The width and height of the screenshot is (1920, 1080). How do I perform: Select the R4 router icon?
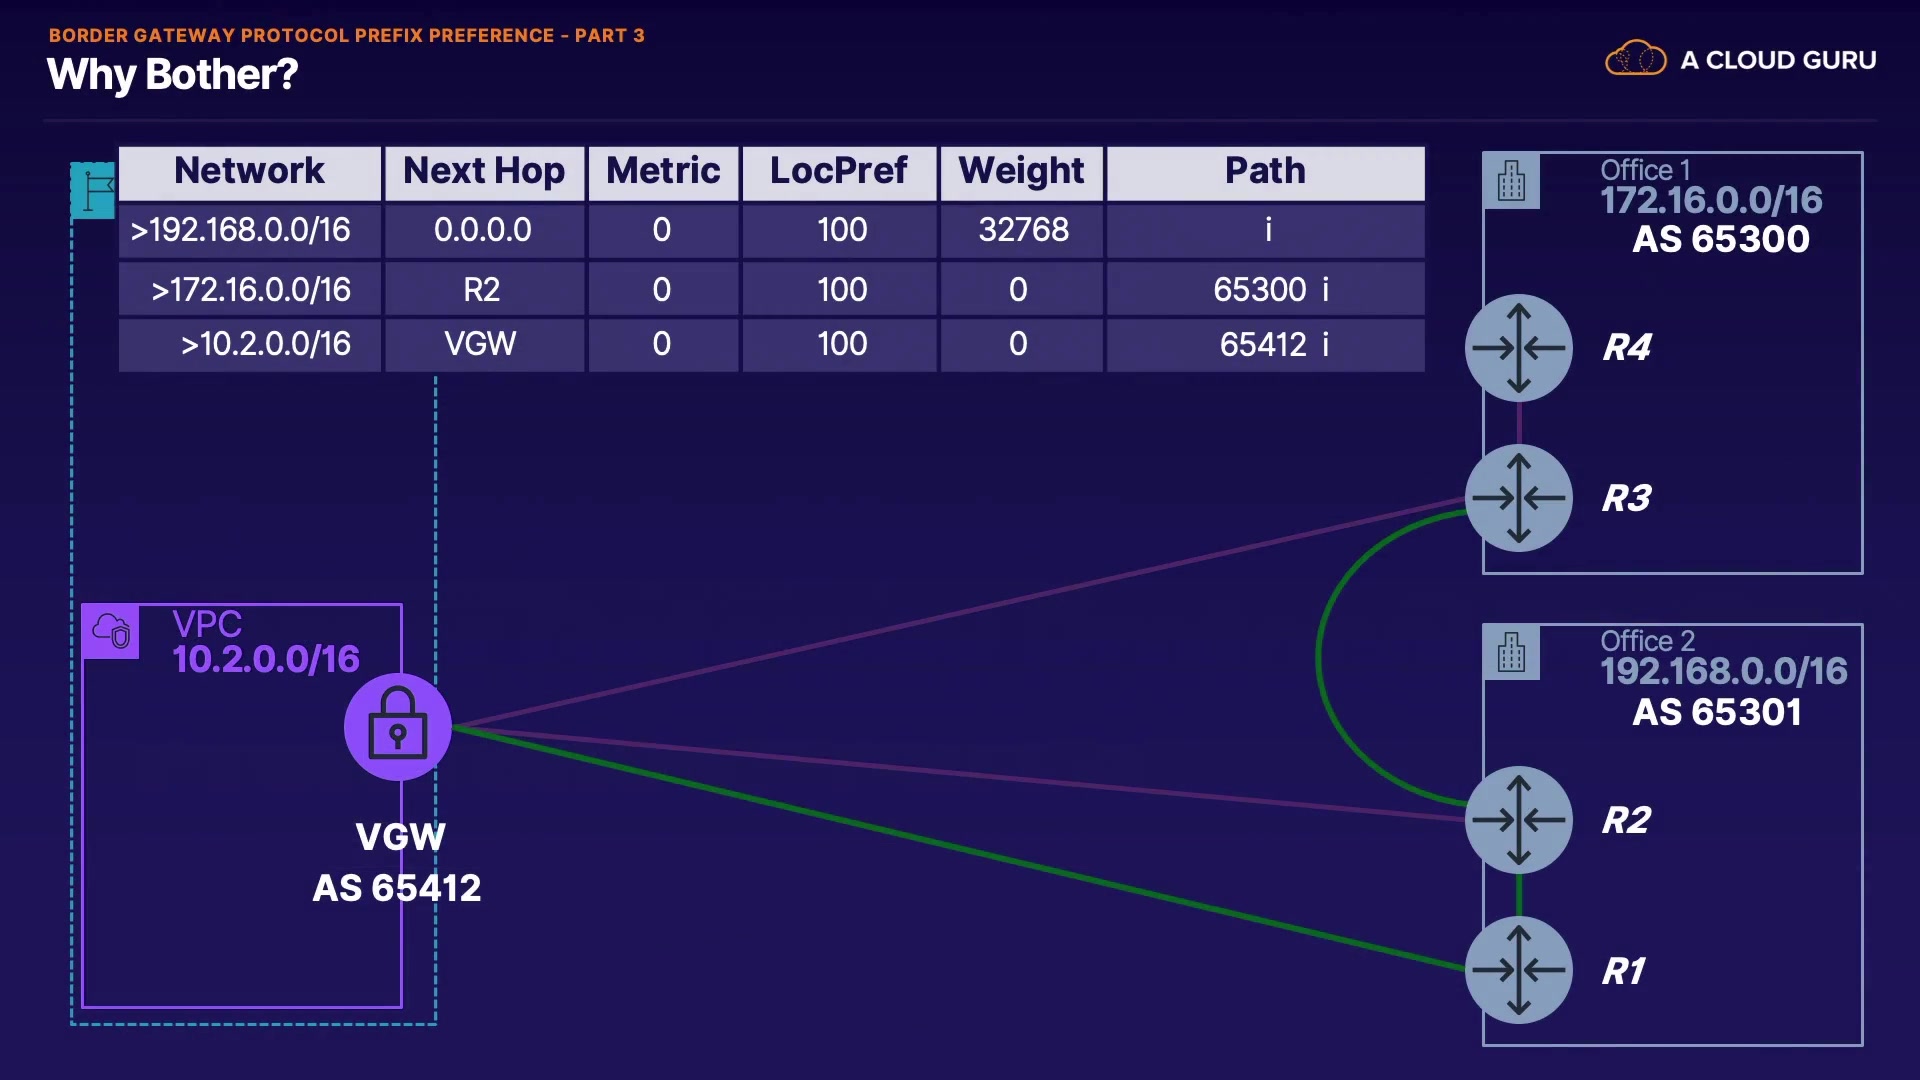pyautogui.click(x=1518, y=348)
